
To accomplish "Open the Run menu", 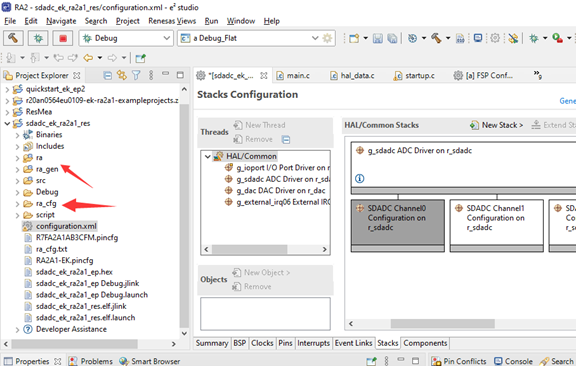I will point(211,21).
